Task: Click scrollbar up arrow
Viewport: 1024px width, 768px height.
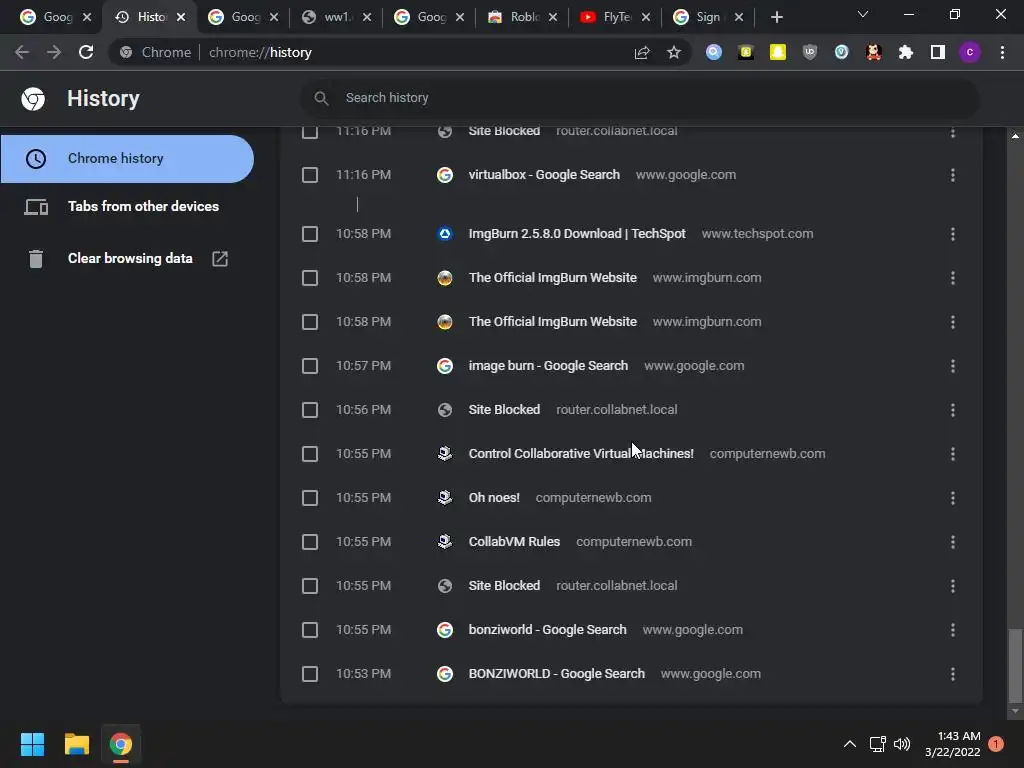Action: pos(1015,136)
